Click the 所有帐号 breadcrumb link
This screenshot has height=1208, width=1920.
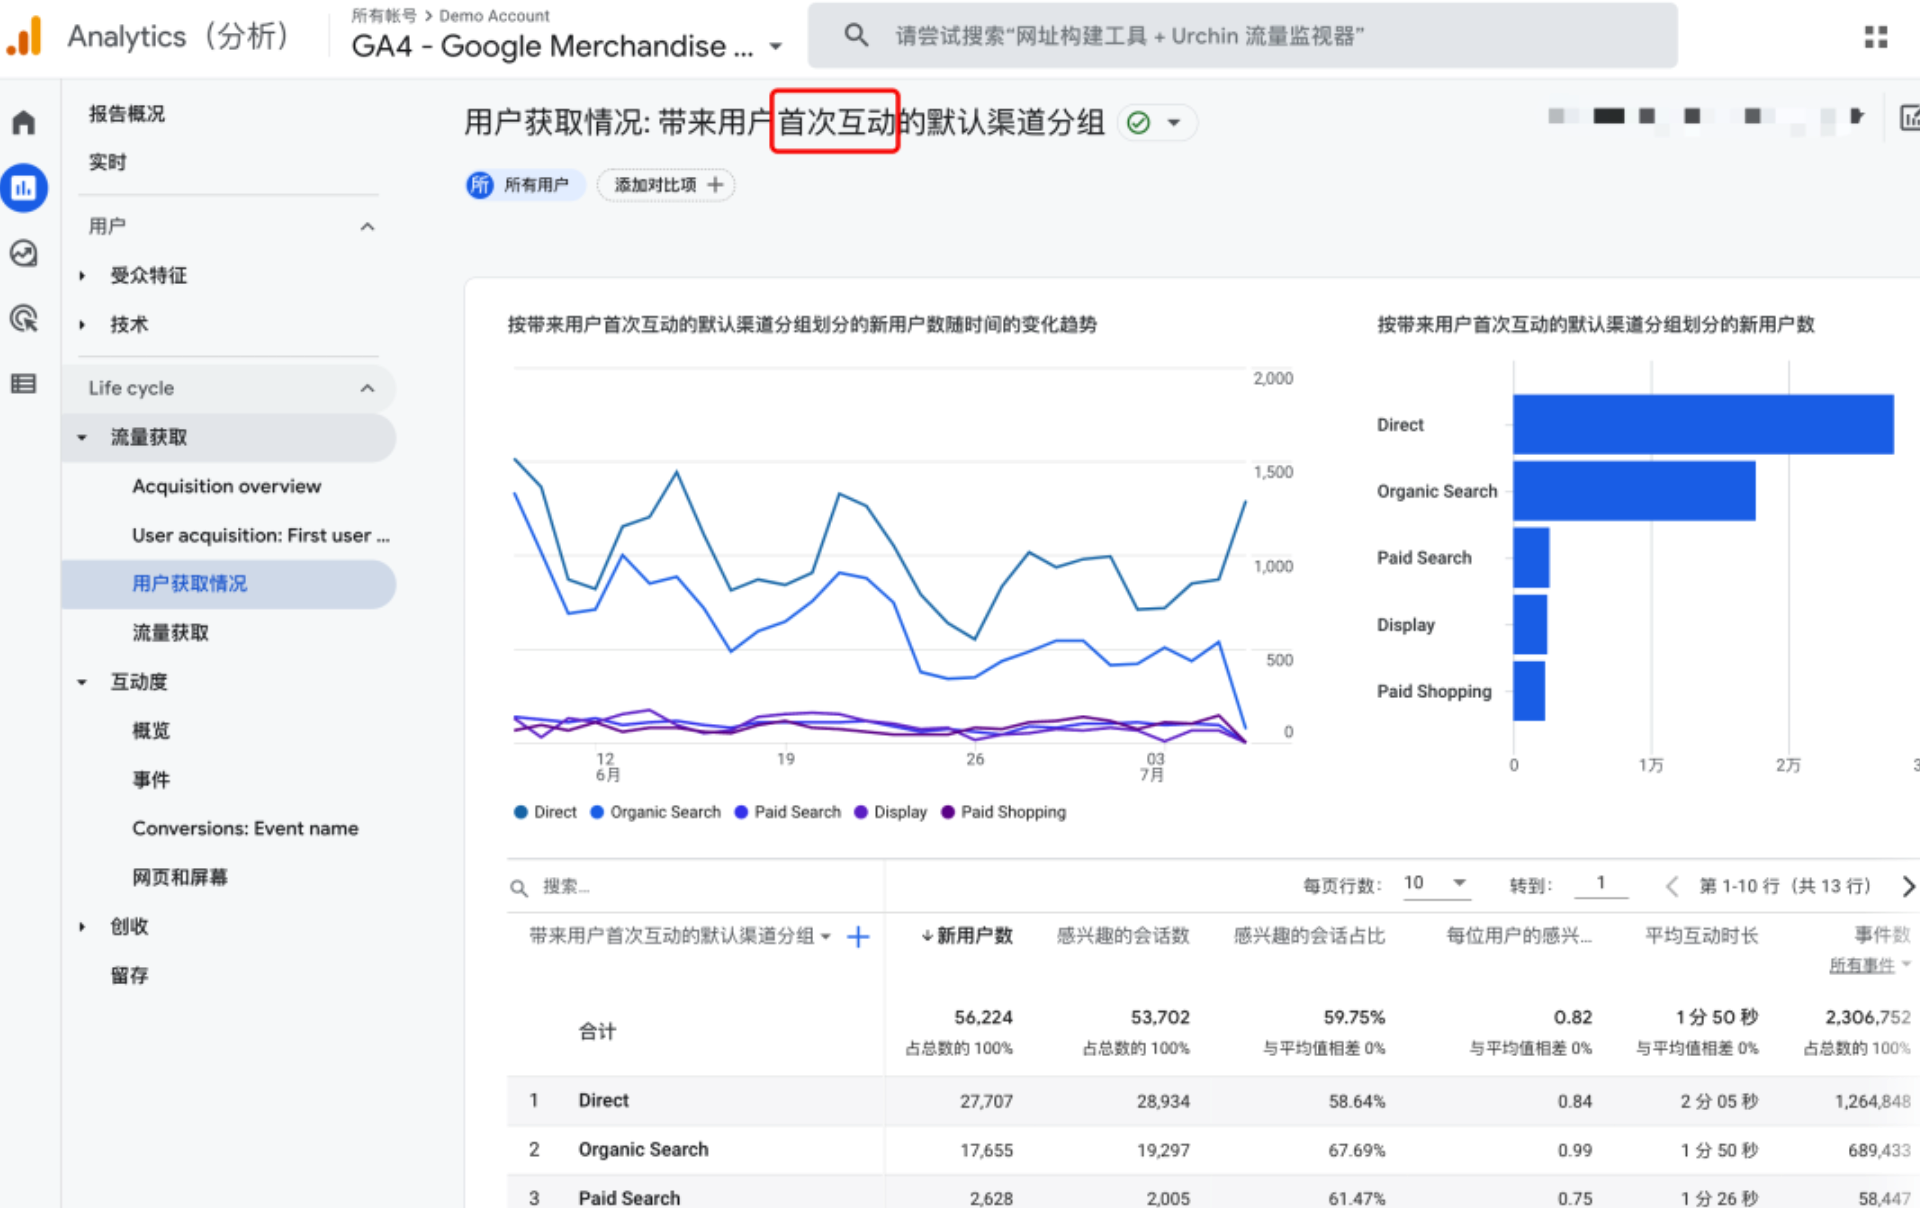pyautogui.click(x=384, y=16)
